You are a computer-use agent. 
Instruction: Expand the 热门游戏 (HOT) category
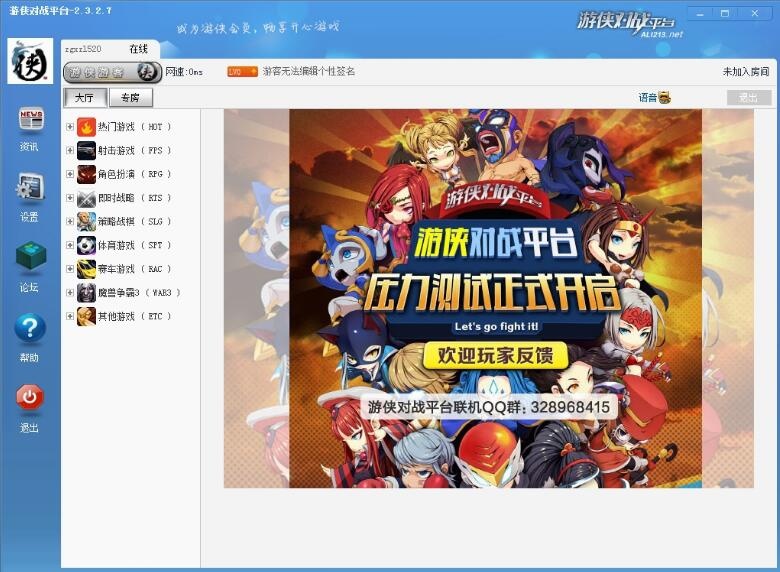69,127
